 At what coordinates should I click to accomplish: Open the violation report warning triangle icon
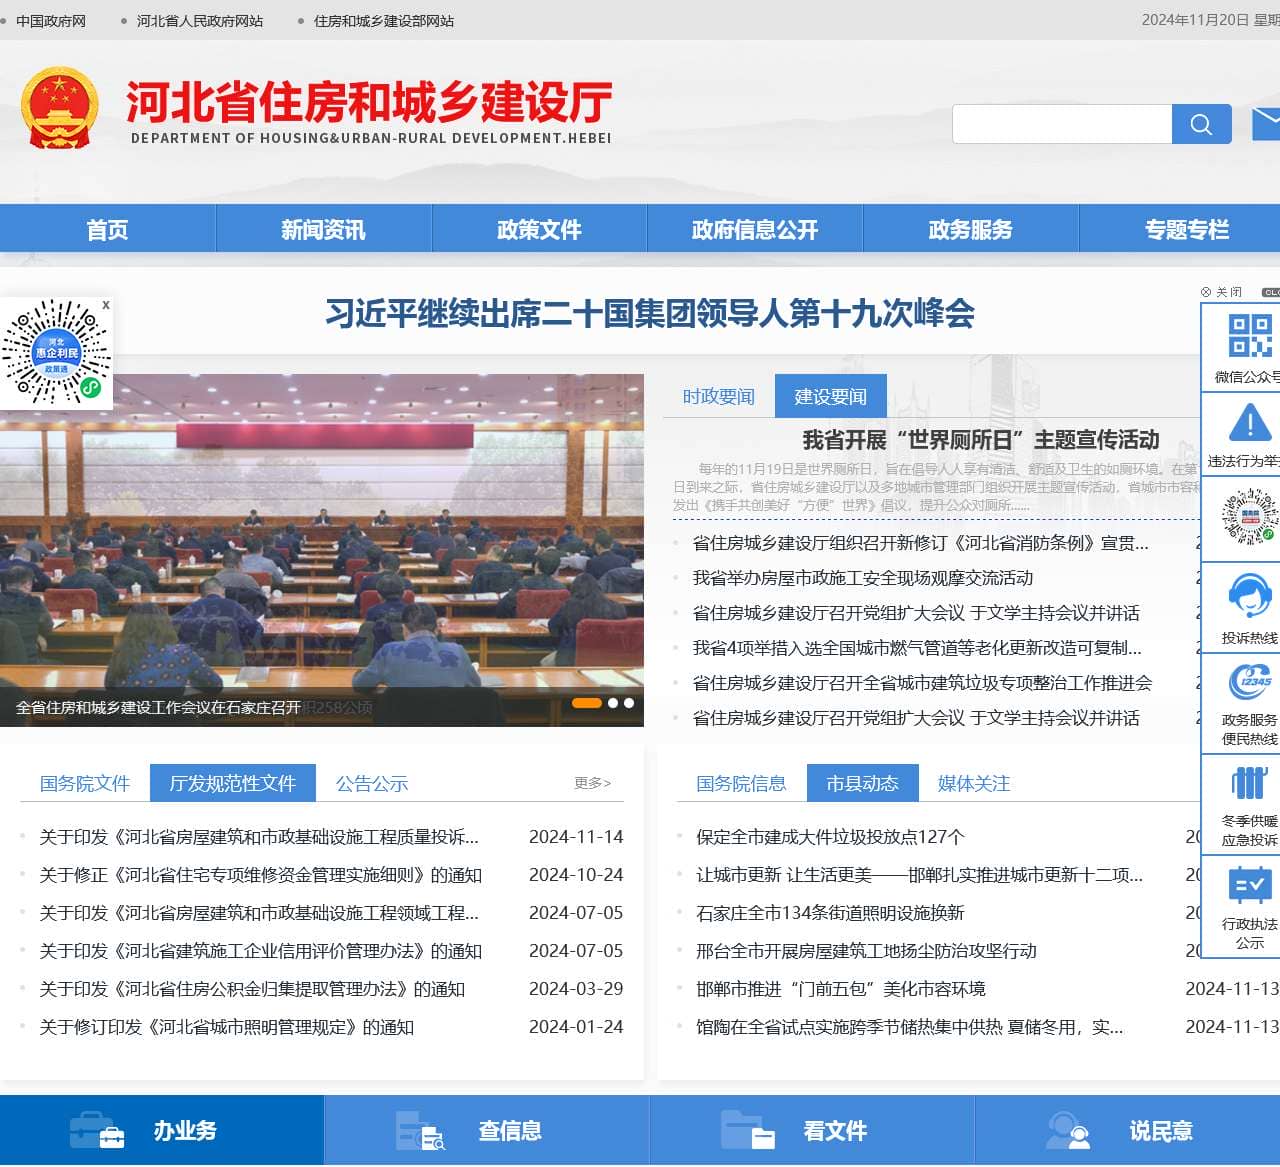click(x=1249, y=423)
